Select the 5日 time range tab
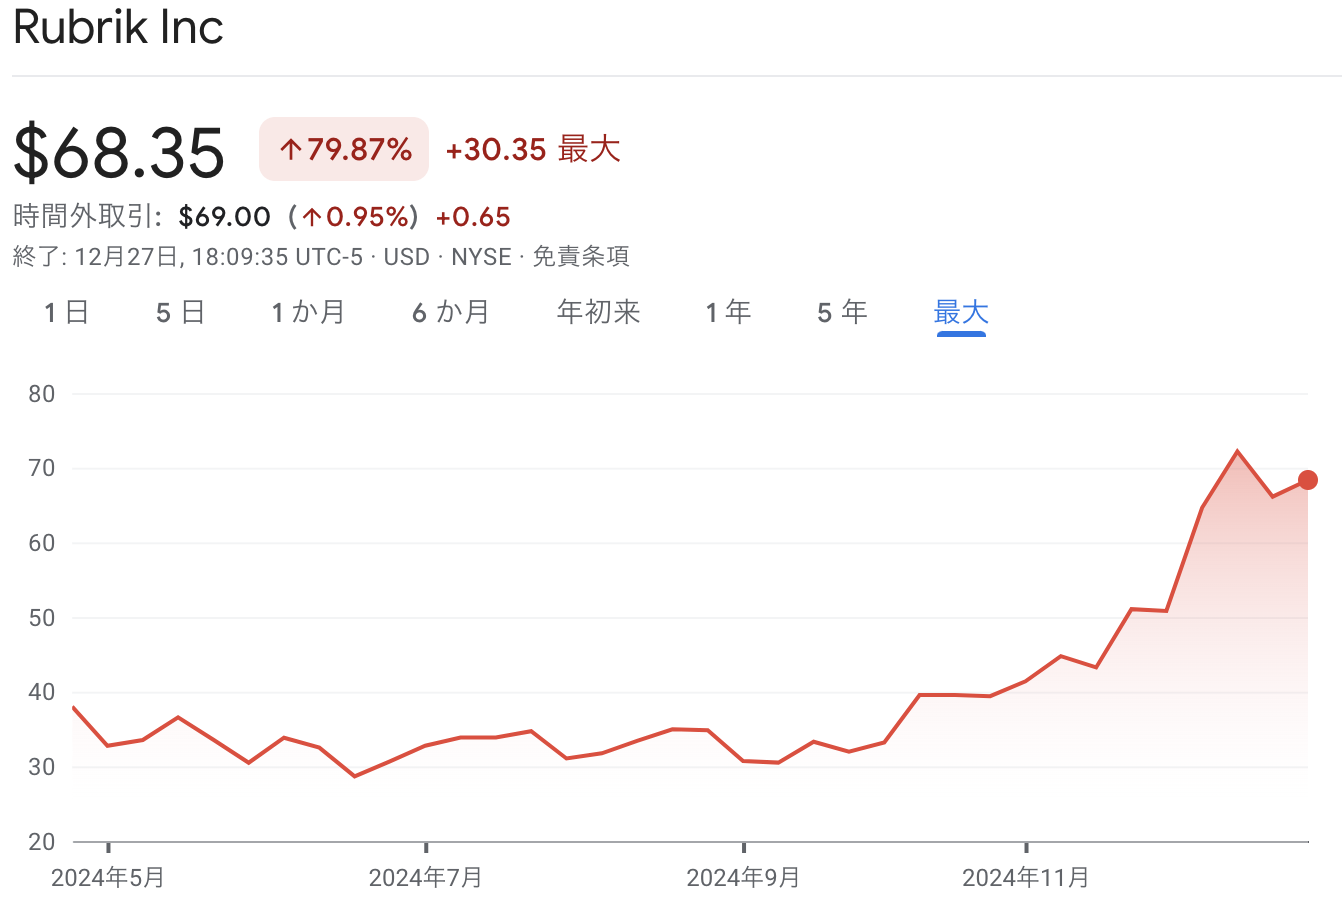Image resolution: width=1342 pixels, height=910 pixels. [x=180, y=312]
